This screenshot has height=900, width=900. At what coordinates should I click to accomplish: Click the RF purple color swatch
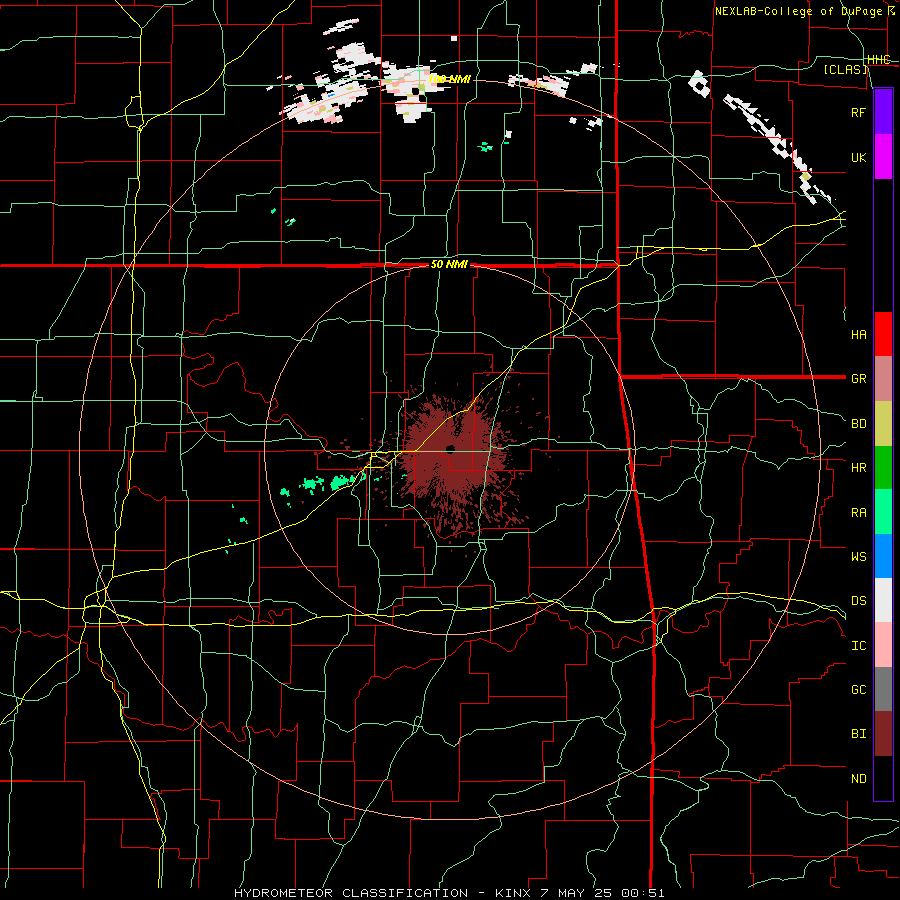[x=883, y=112]
